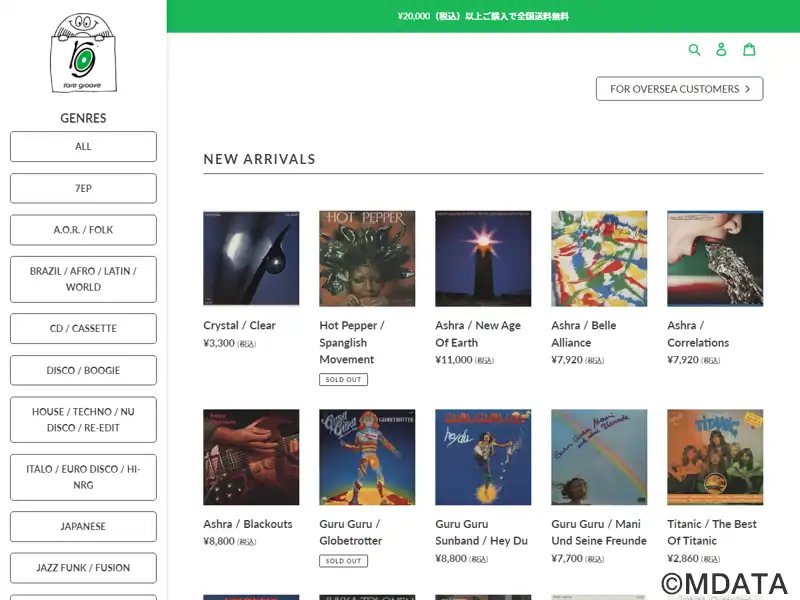The height and width of the screenshot is (600, 800).
Task: Select the JAPANESE genre
Action: coord(83,527)
